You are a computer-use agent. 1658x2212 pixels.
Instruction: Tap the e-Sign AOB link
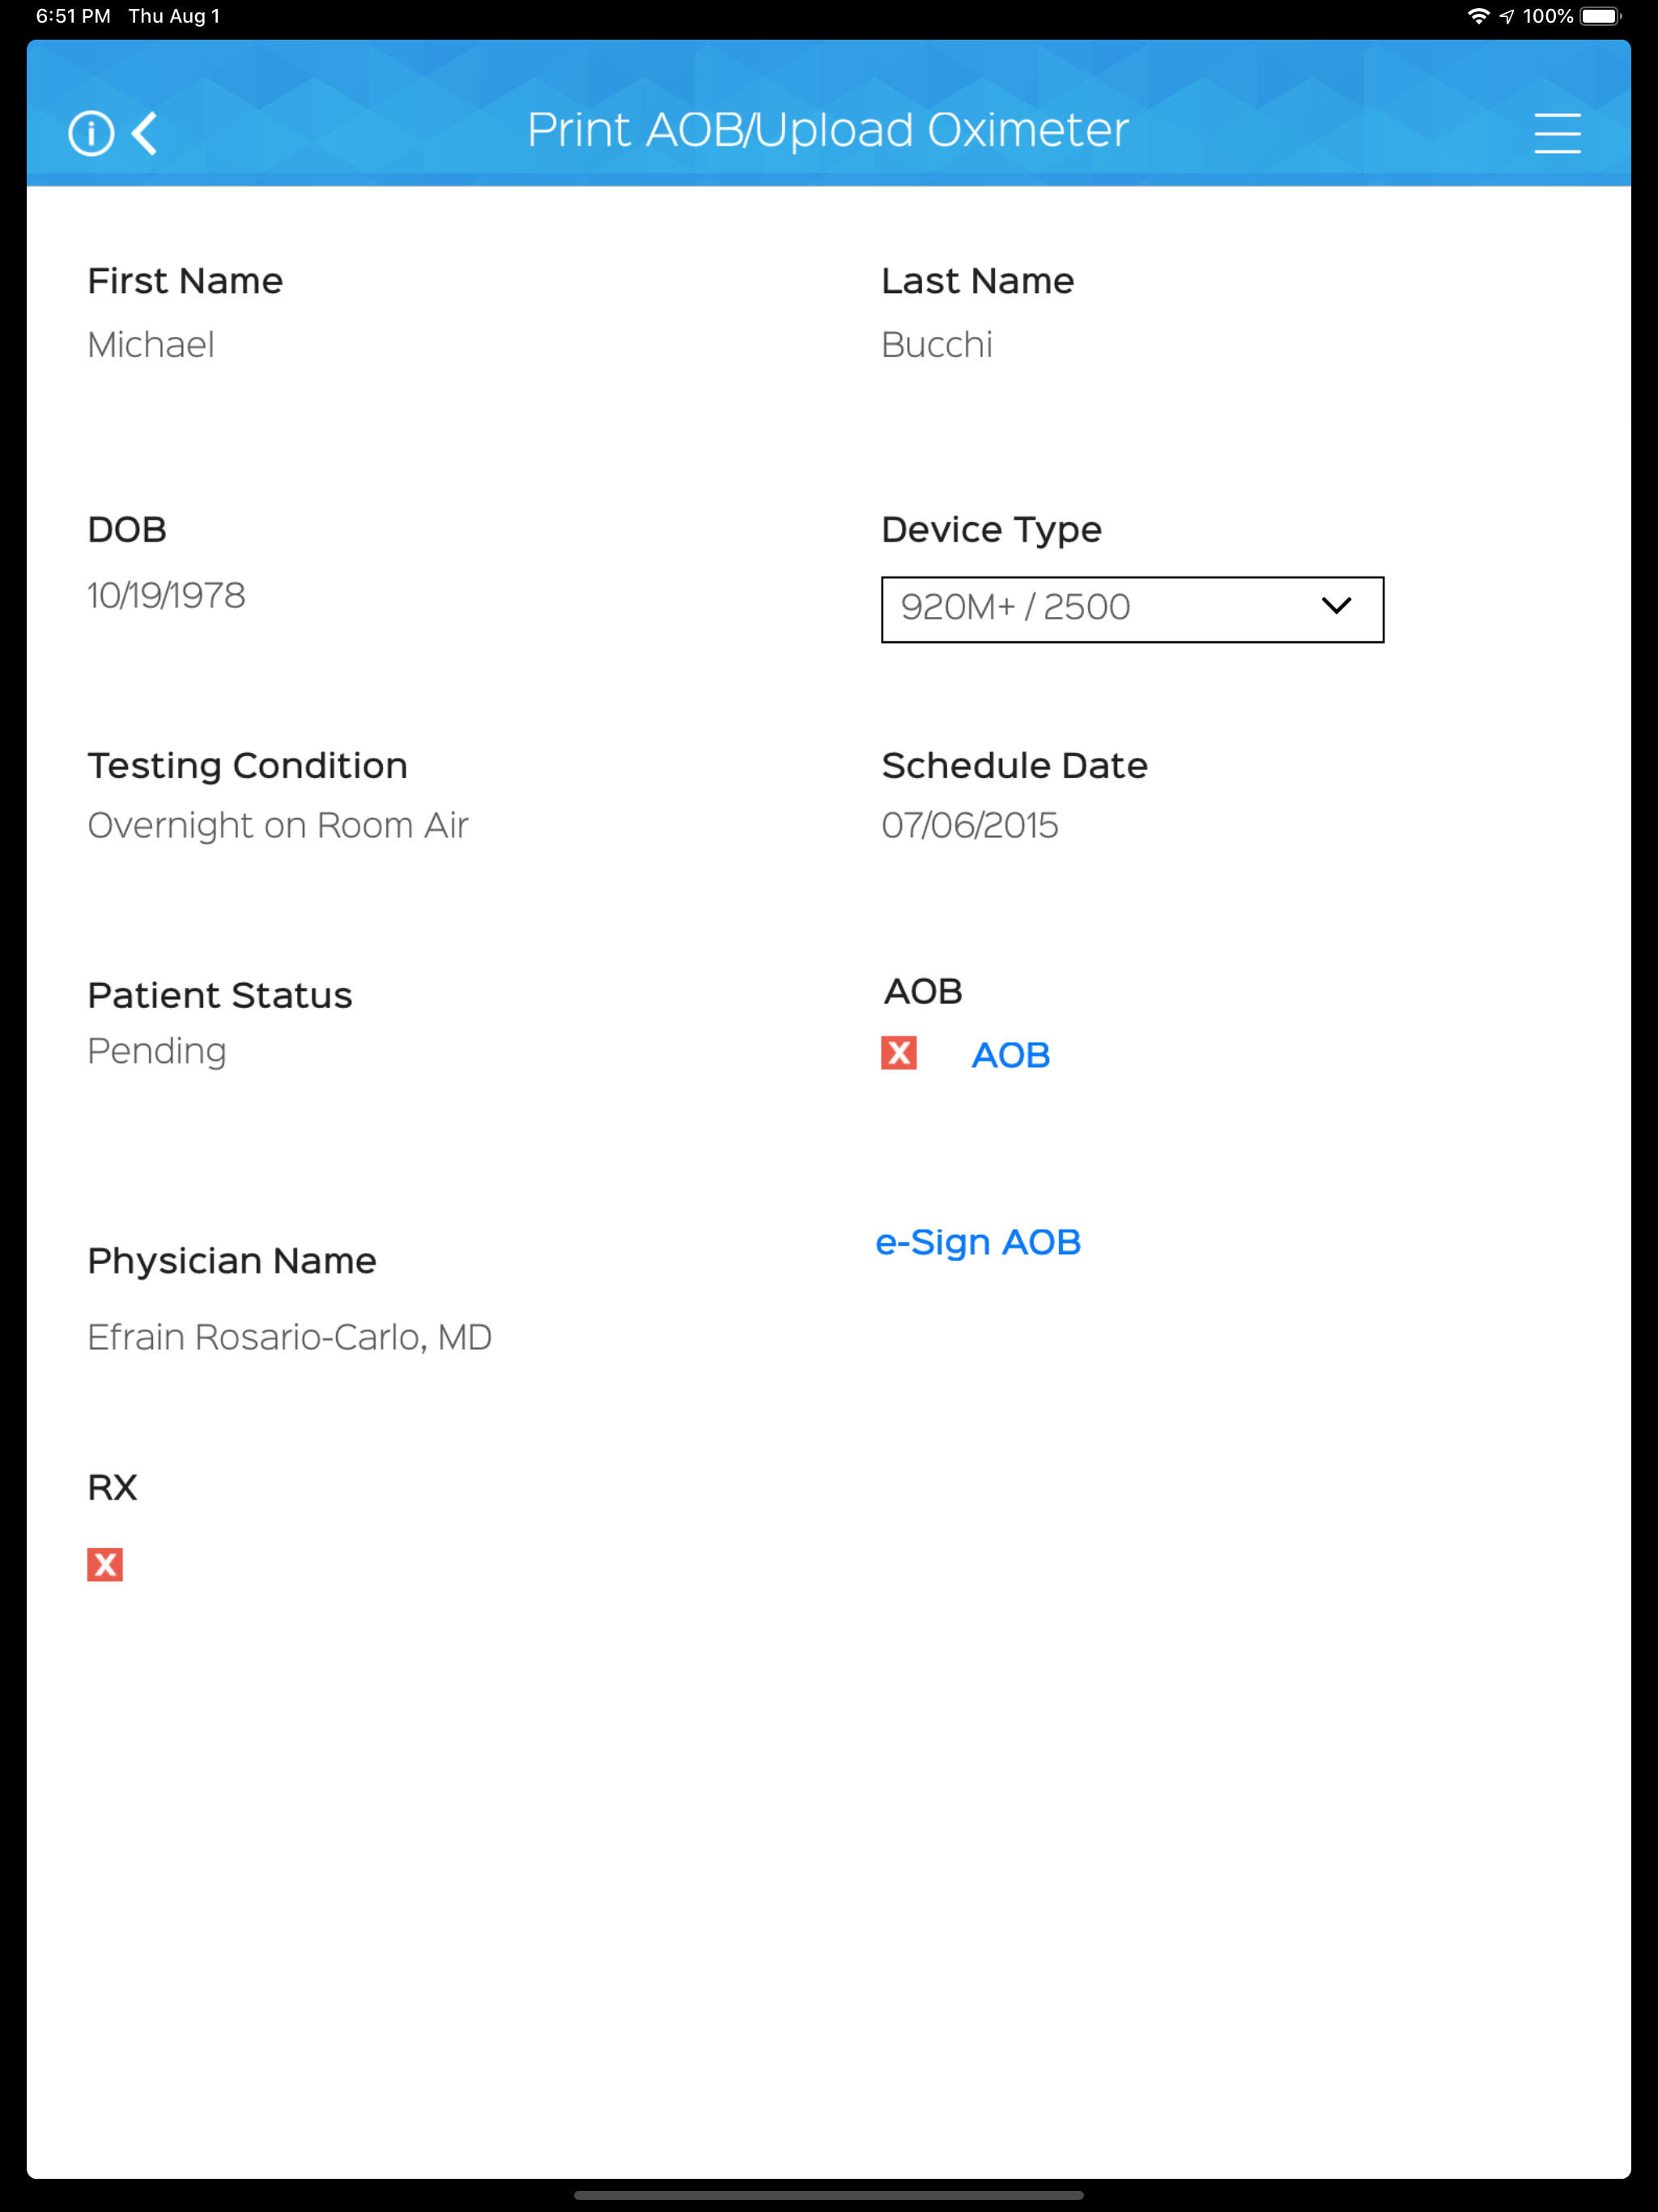[978, 1243]
